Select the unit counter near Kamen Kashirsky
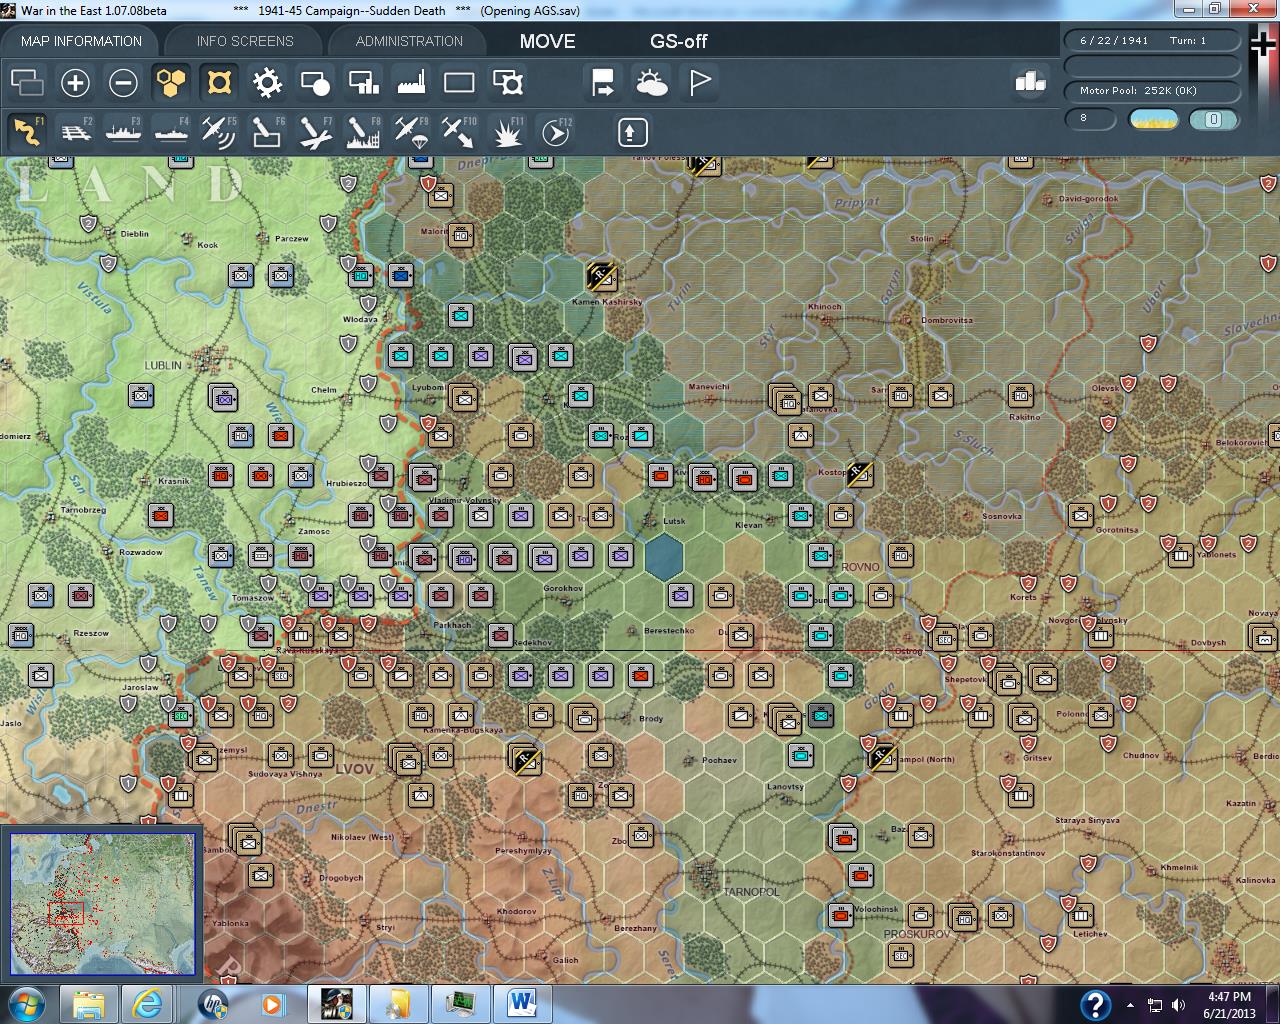This screenshot has height=1024, width=1280. coord(601,275)
